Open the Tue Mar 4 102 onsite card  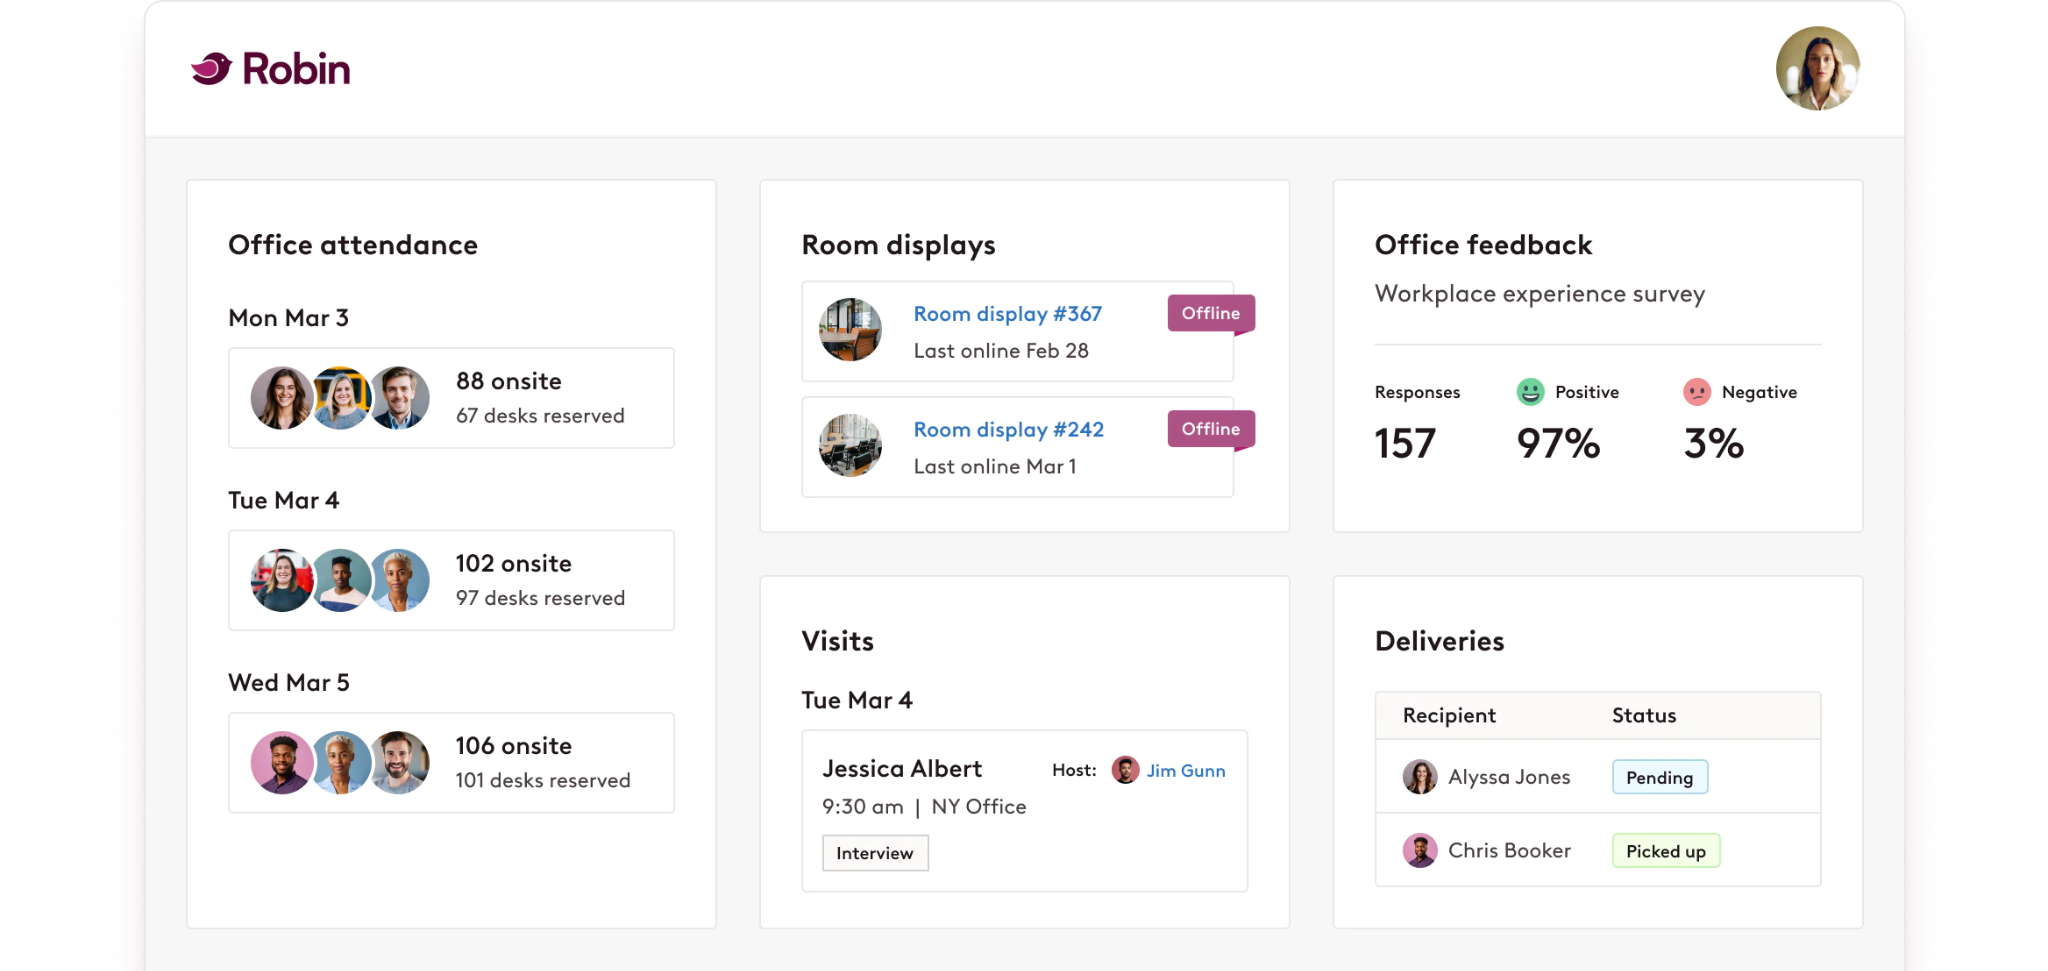point(451,580)
